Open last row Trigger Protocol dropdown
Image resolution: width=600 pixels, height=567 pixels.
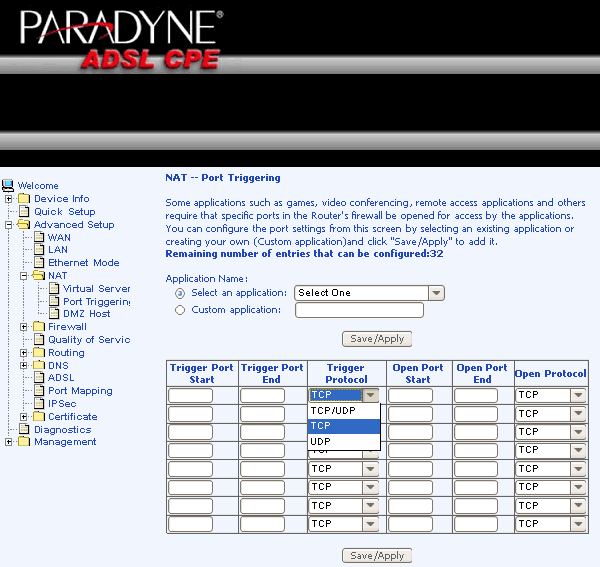[344, 524]
